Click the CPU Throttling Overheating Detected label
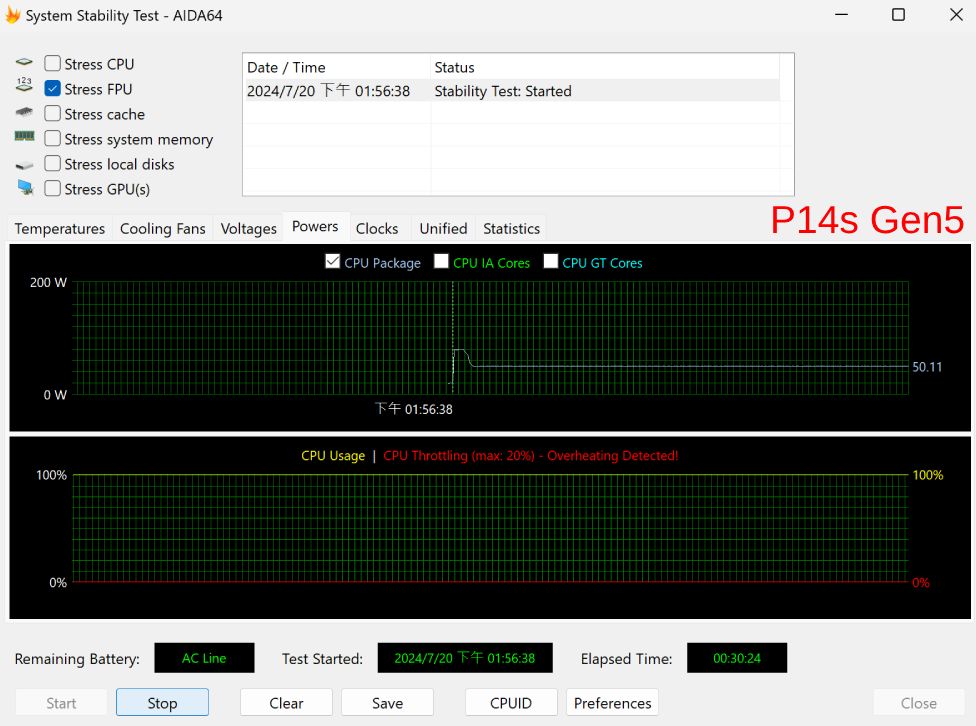 point(530,456)
